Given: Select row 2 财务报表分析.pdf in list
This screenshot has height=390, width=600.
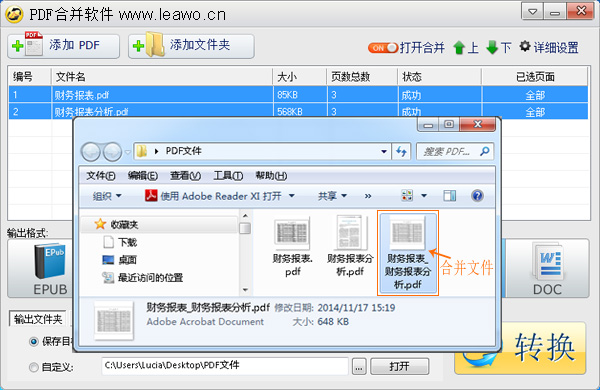Looking at the screenshot, I should (298, 111).
